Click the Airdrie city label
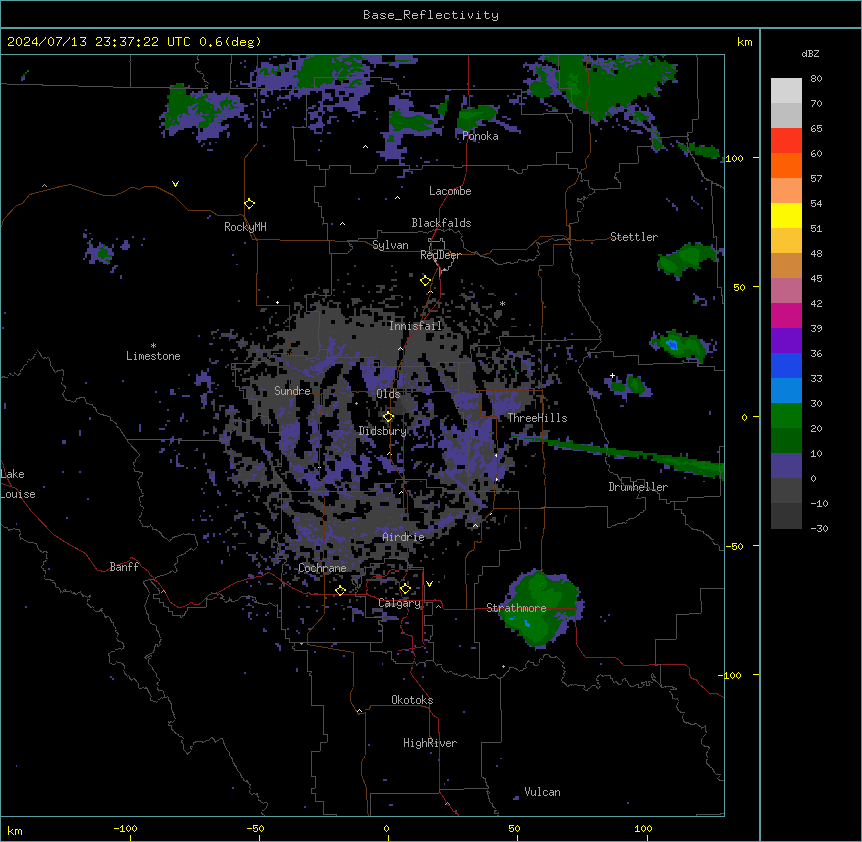This screenshot has height=842, width=862. (x=403, y=537)
